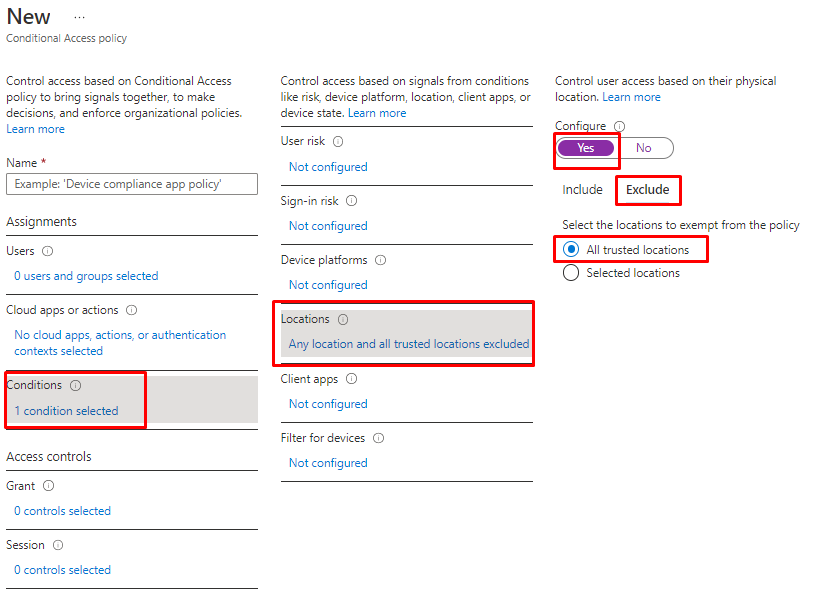Set Configure toggle to Yes
Viewport: 820px width, 601px height.
click(586, 148)
